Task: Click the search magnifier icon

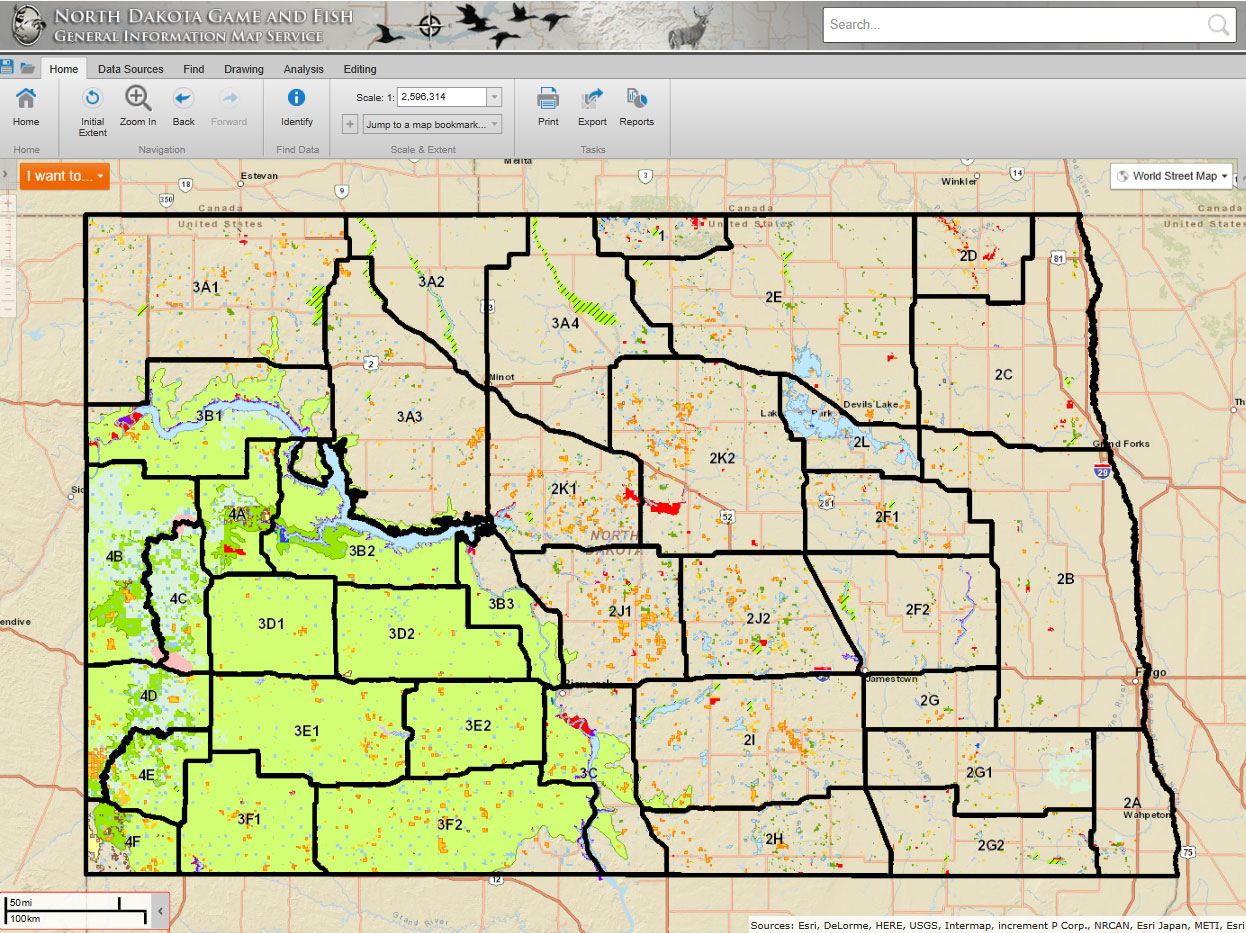Action: [1218, 25]
